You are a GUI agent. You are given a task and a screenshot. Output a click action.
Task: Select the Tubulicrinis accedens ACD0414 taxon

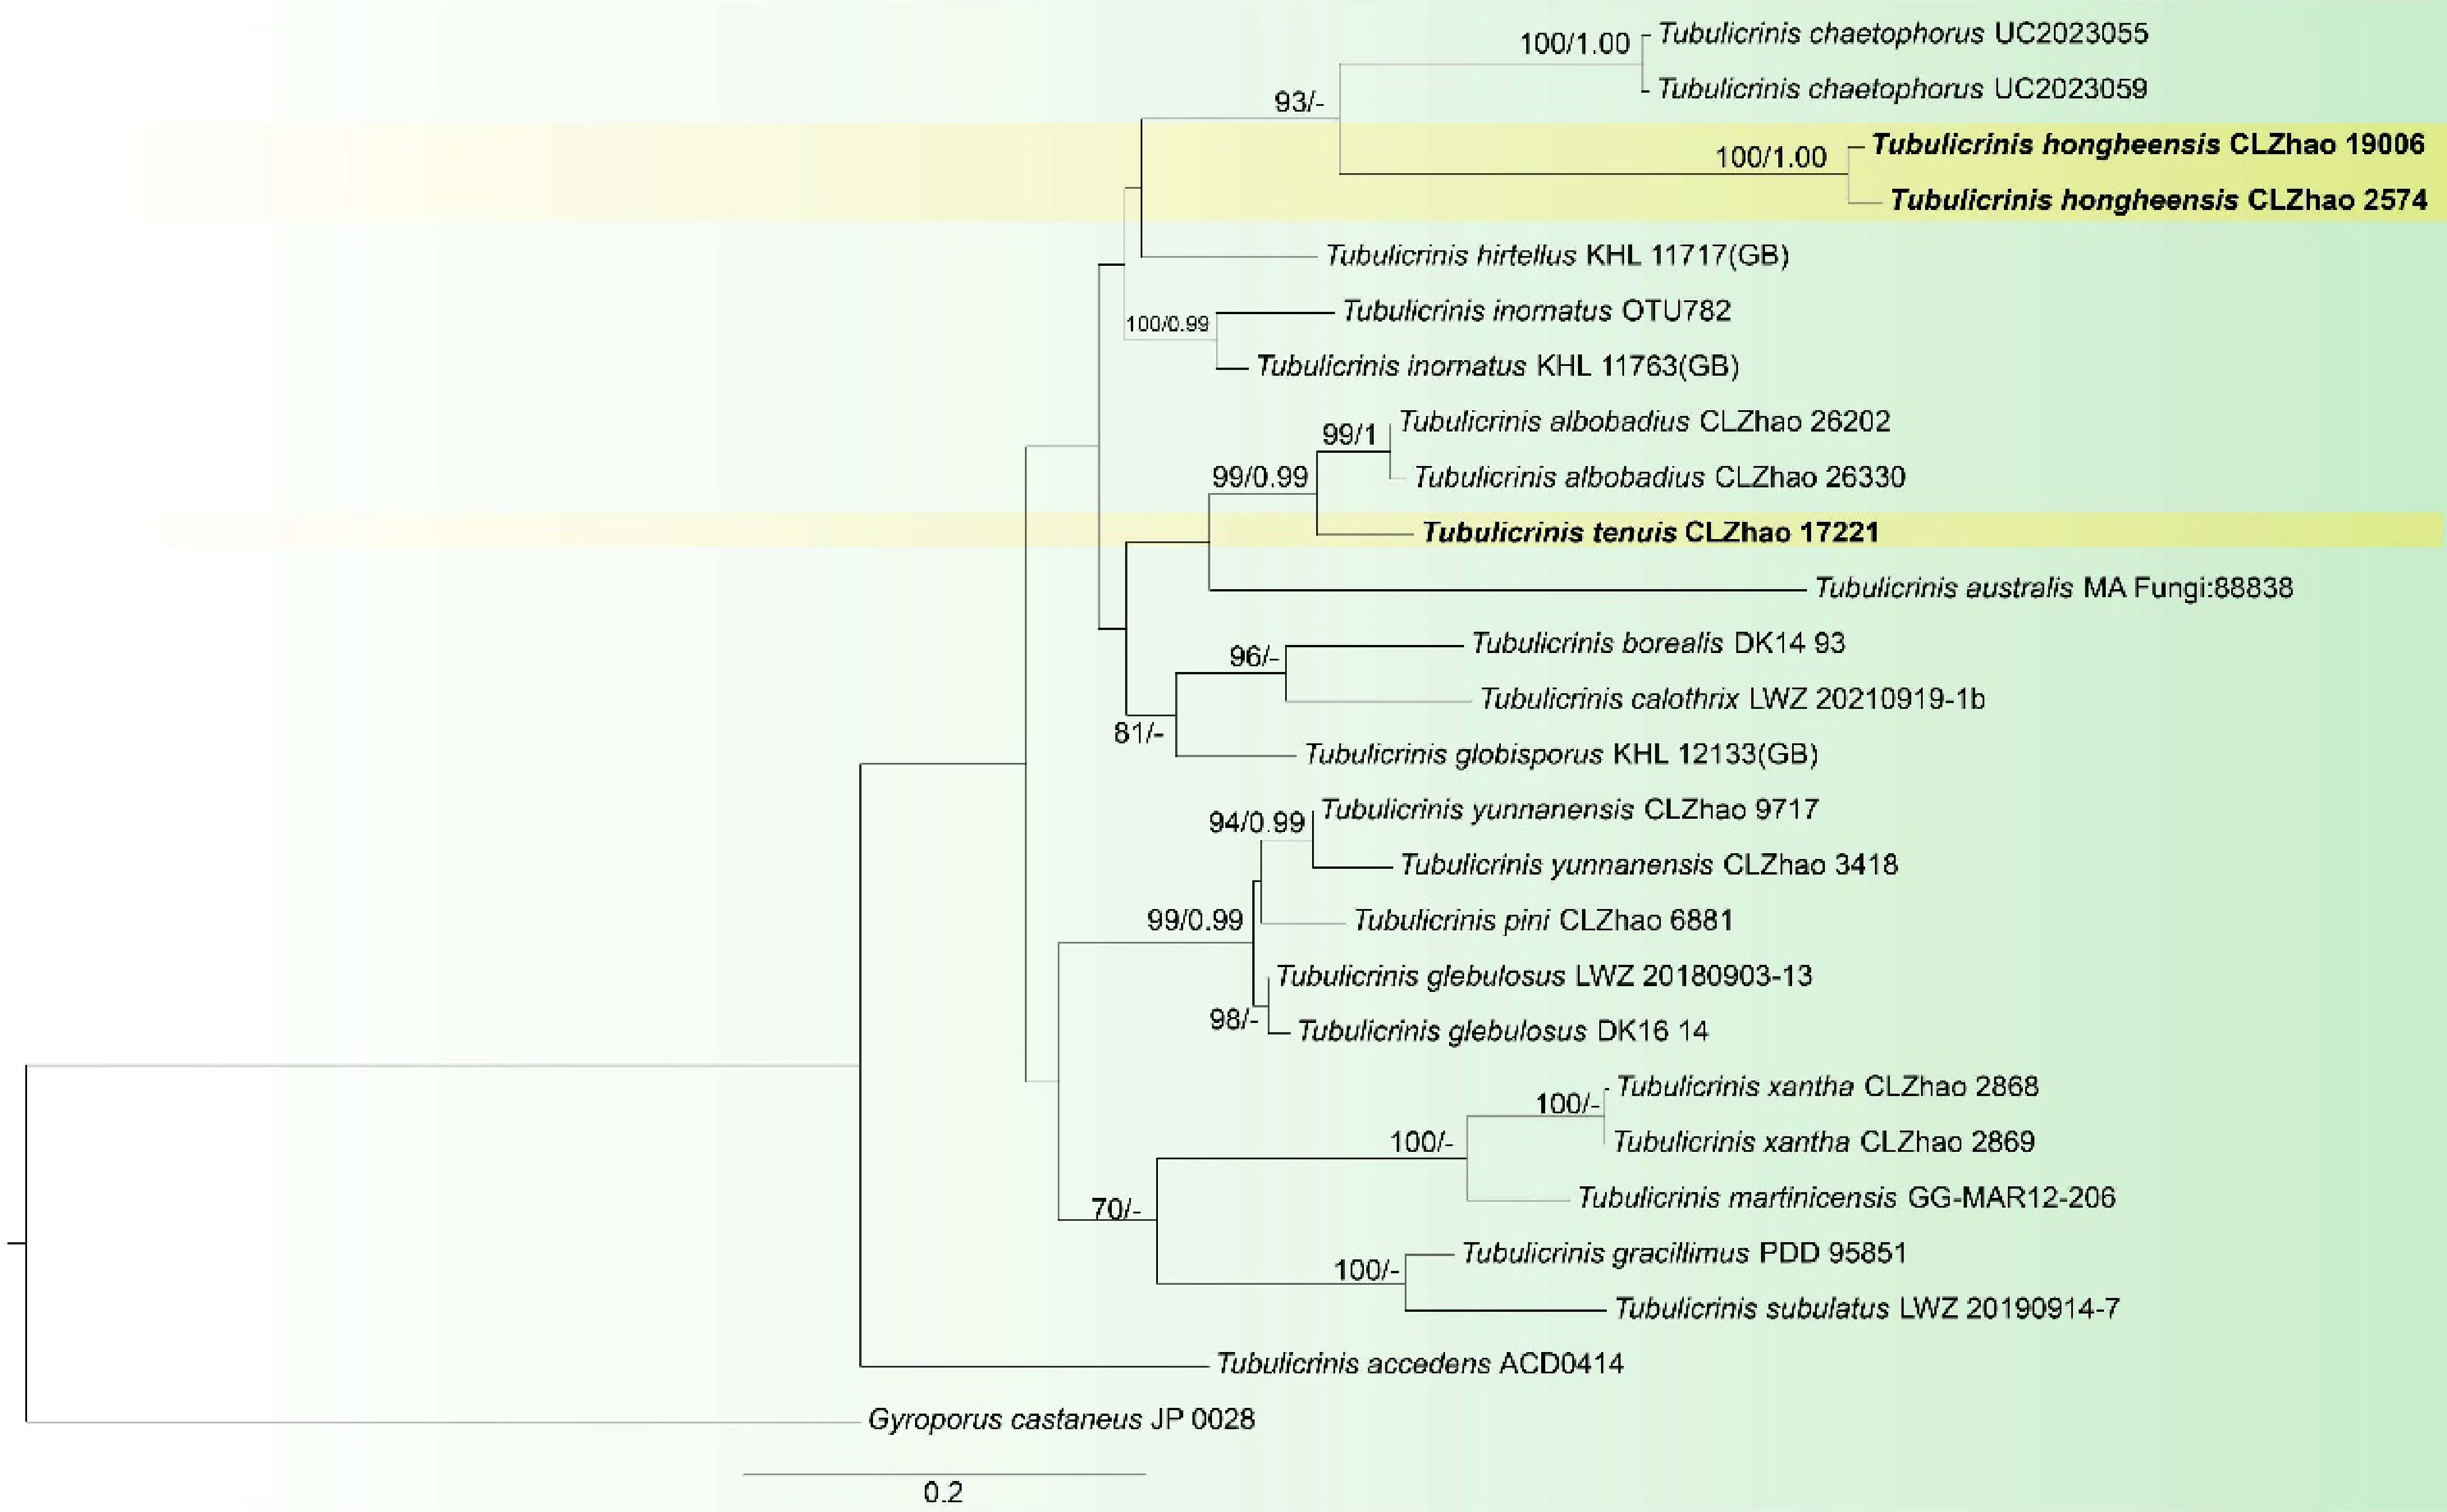pos(1420,1363)
